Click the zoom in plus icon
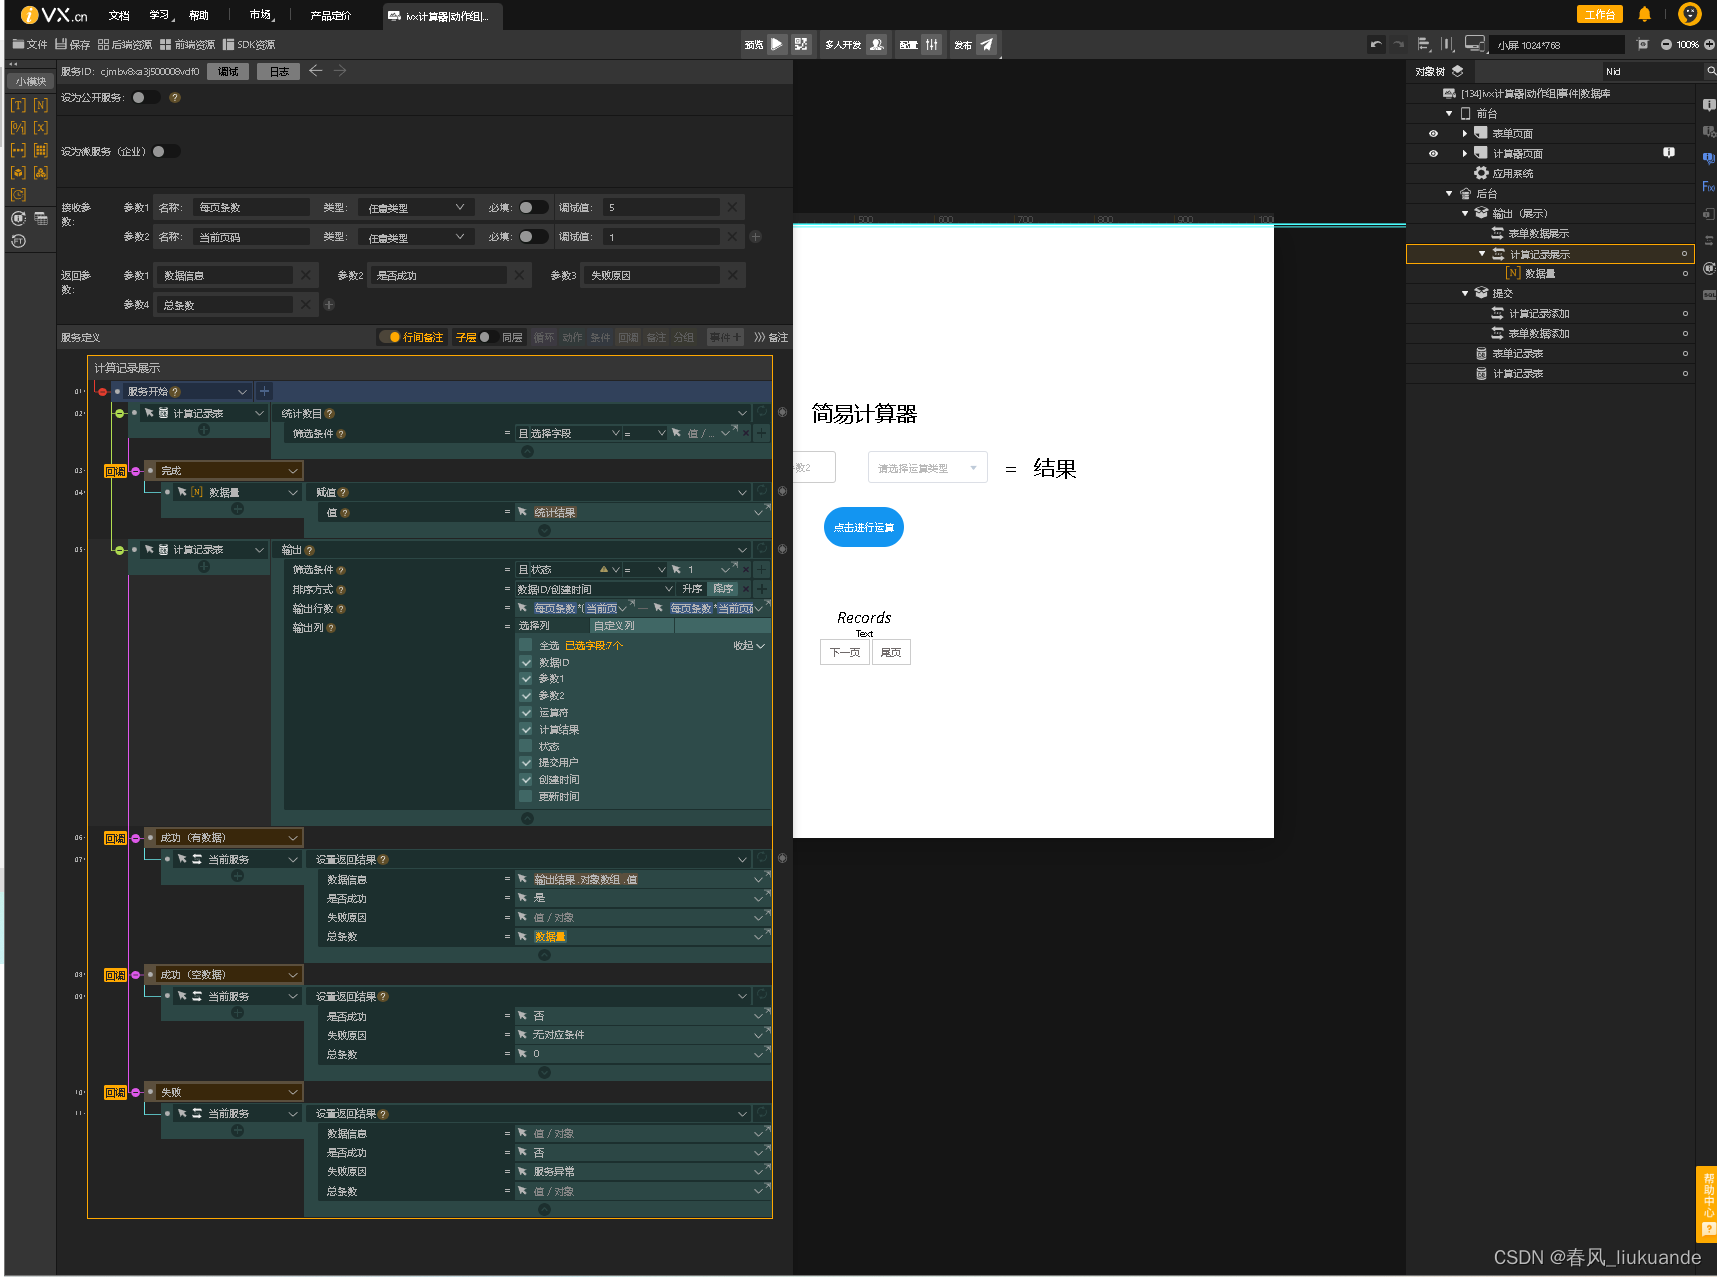1717x1277 pixels. point(1709,44)
